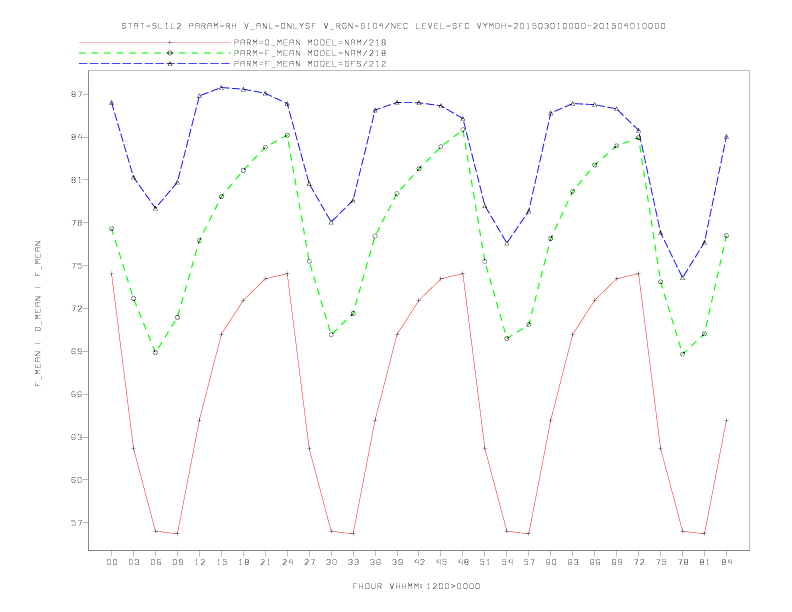Click x-axis forecast hour label 18
This screenshot has height=612, width=792.
coord(243,562)
